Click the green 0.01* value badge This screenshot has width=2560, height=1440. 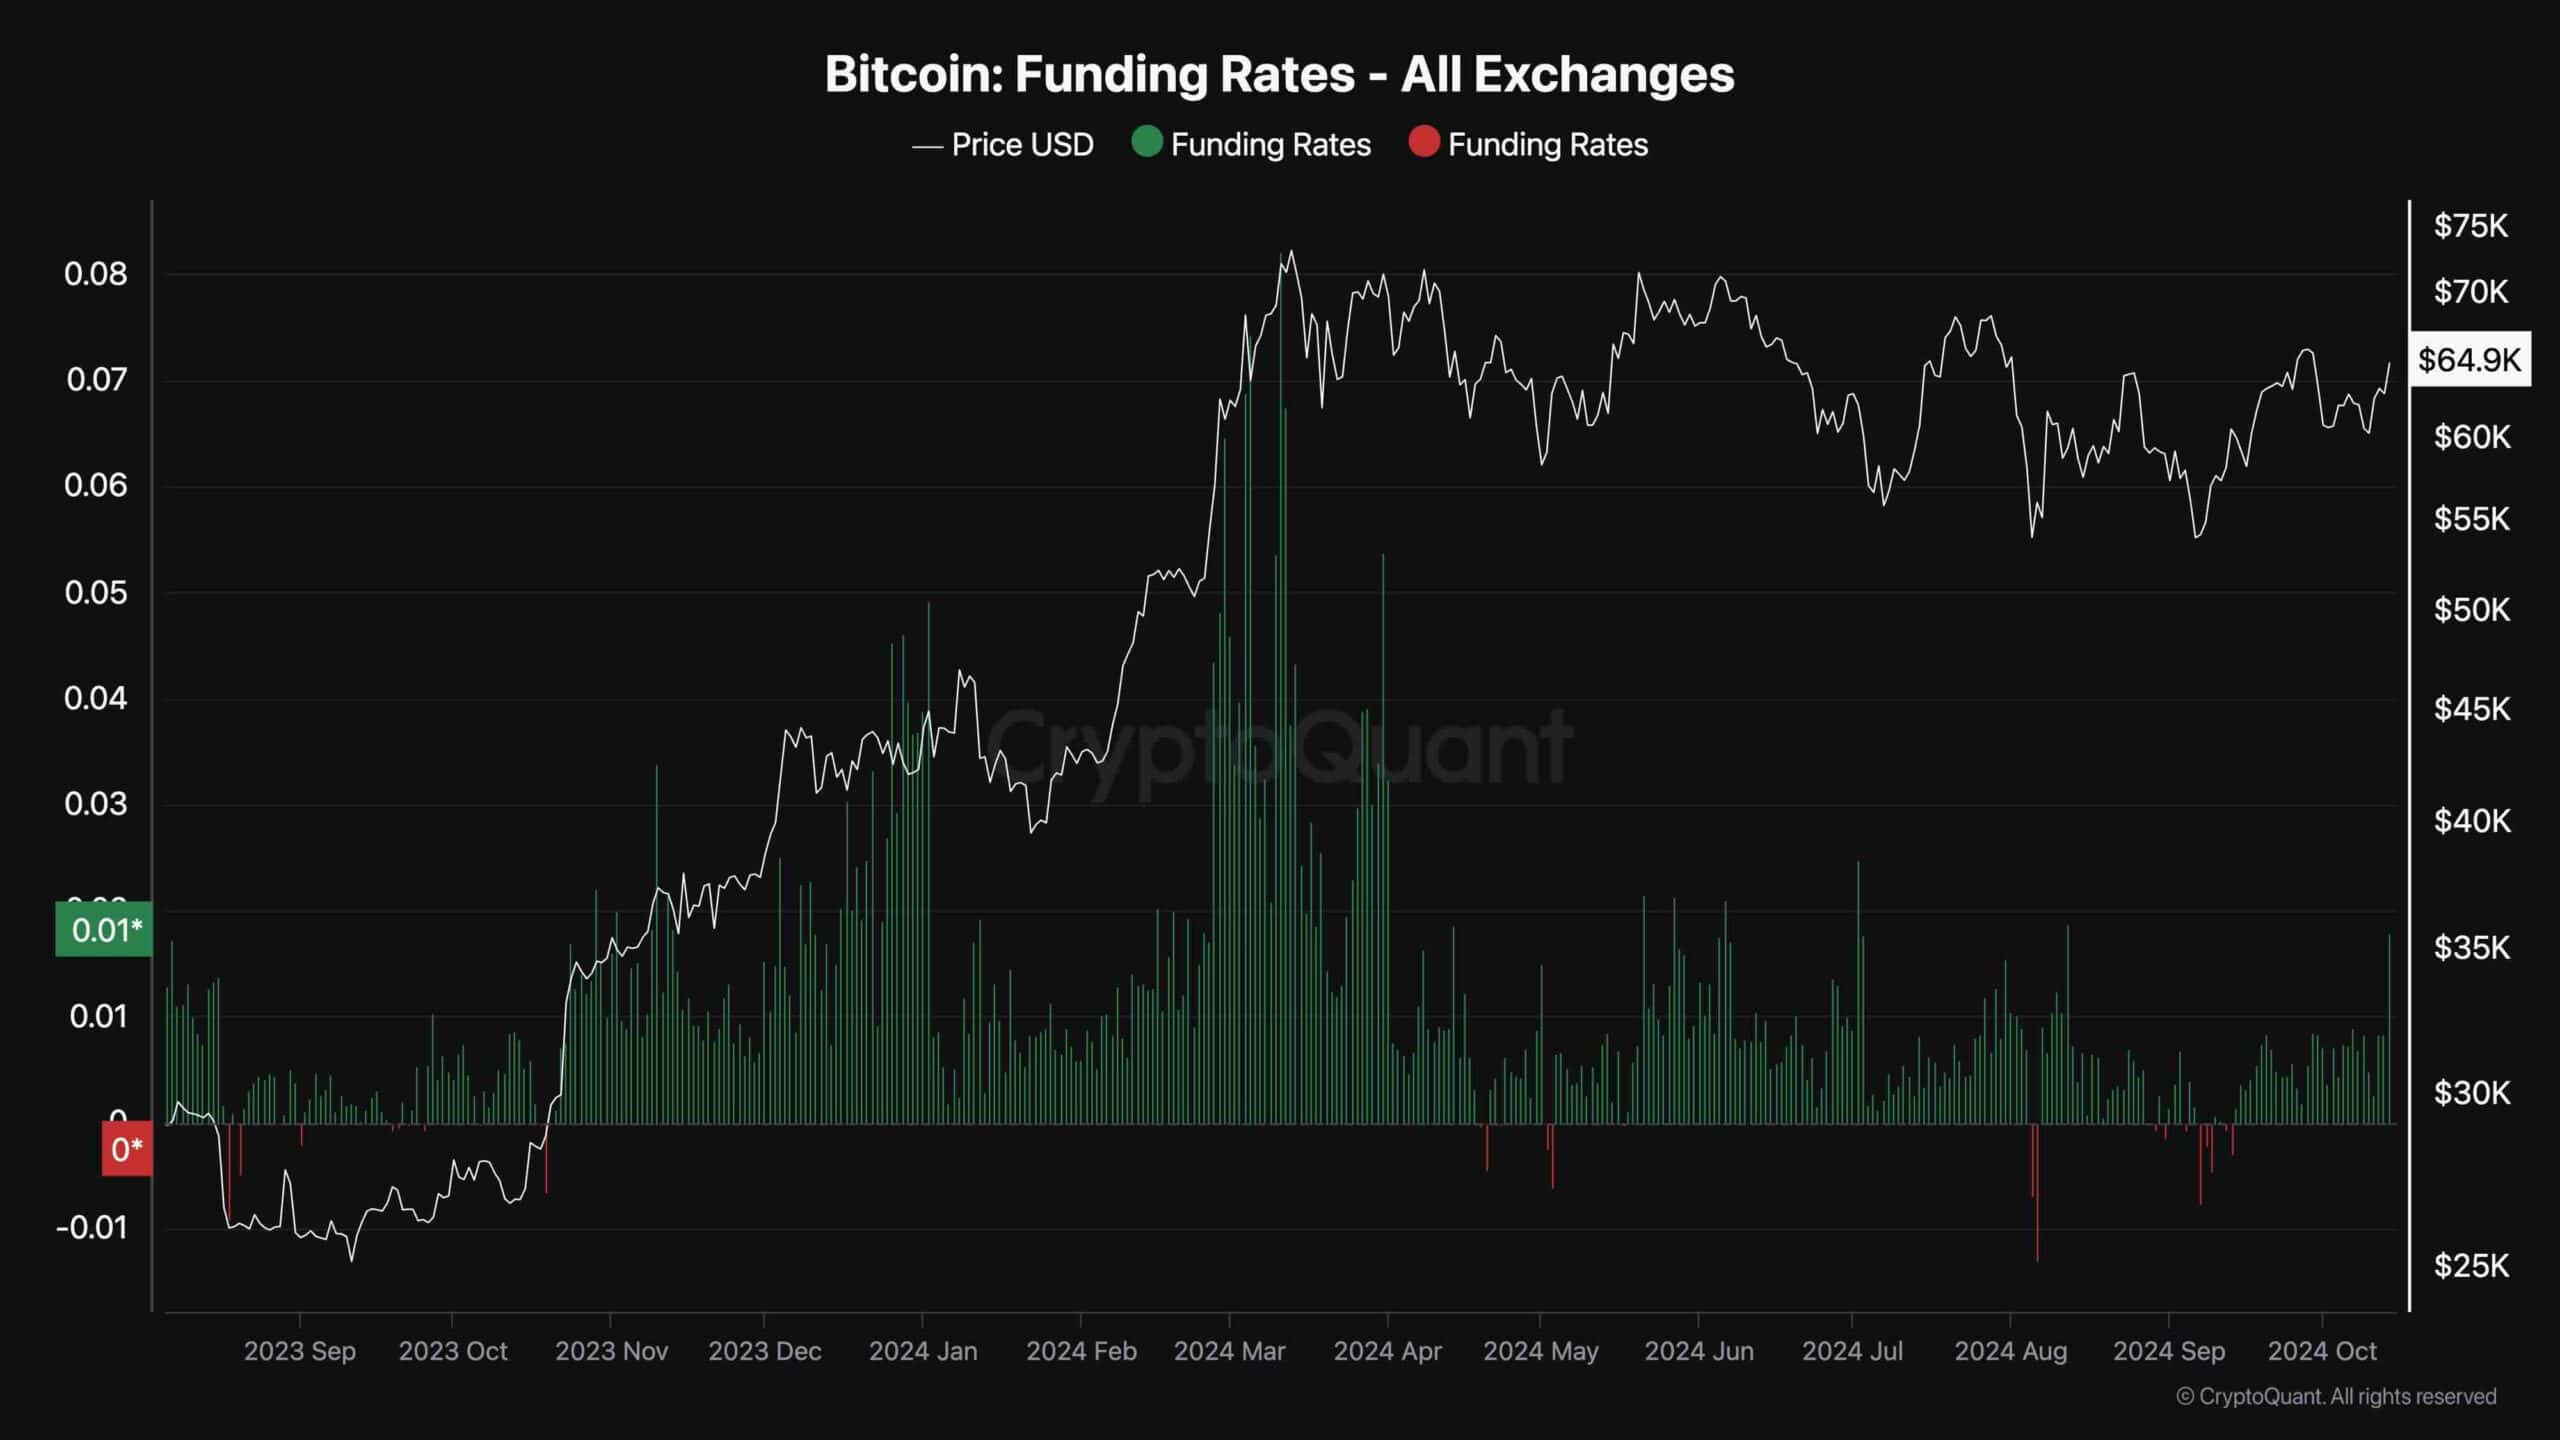tap(104, 930)
